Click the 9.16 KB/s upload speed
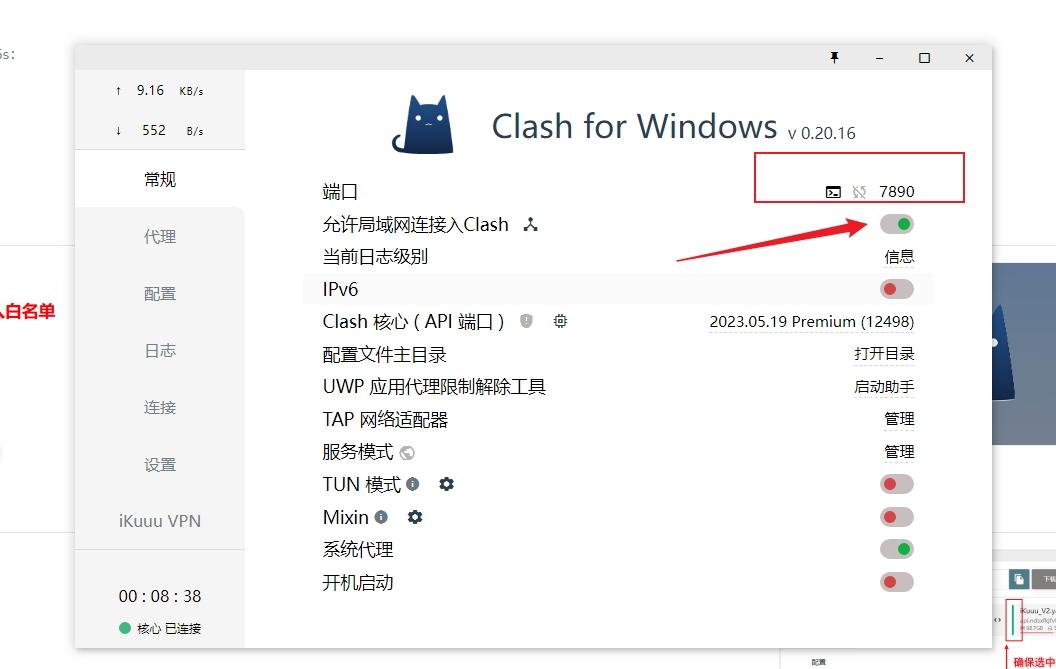The height and width of the screenshot is (669, 1056). 160,90
